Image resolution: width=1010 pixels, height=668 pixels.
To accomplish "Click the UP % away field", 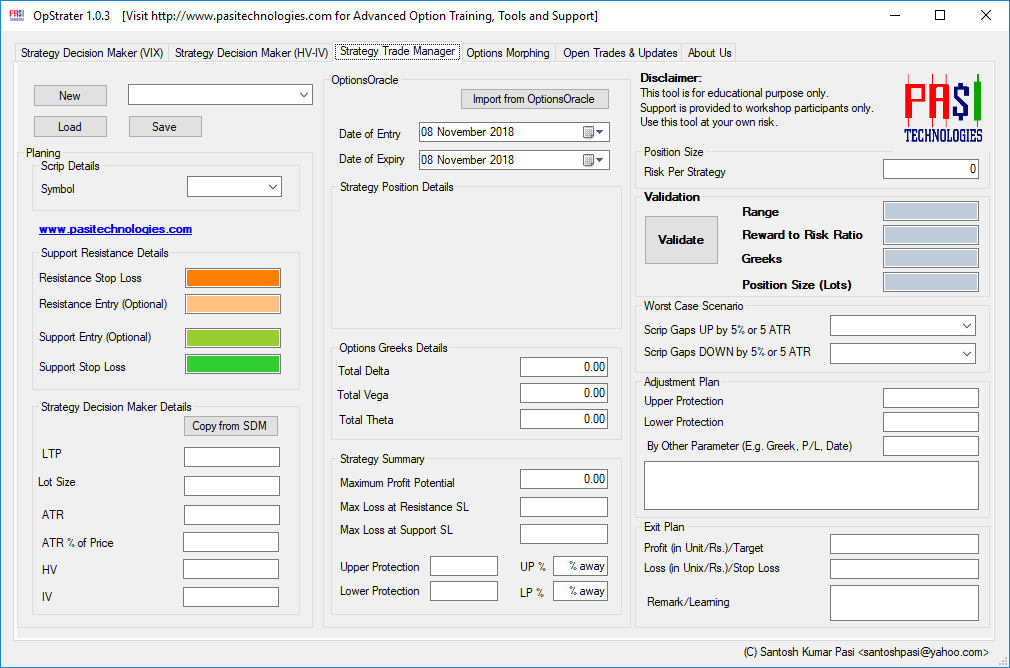I will coord(580,566).
